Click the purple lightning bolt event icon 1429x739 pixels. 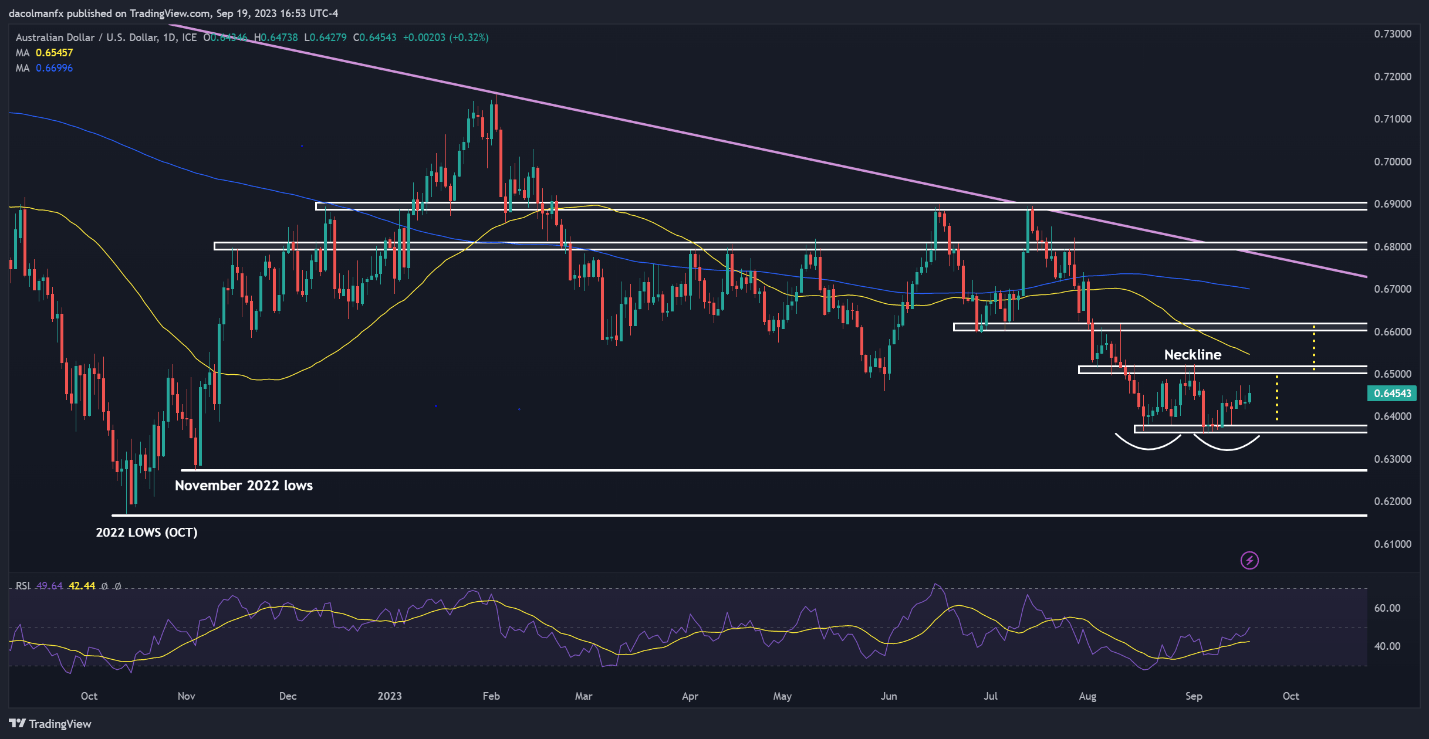click(x=1249, y=560)
